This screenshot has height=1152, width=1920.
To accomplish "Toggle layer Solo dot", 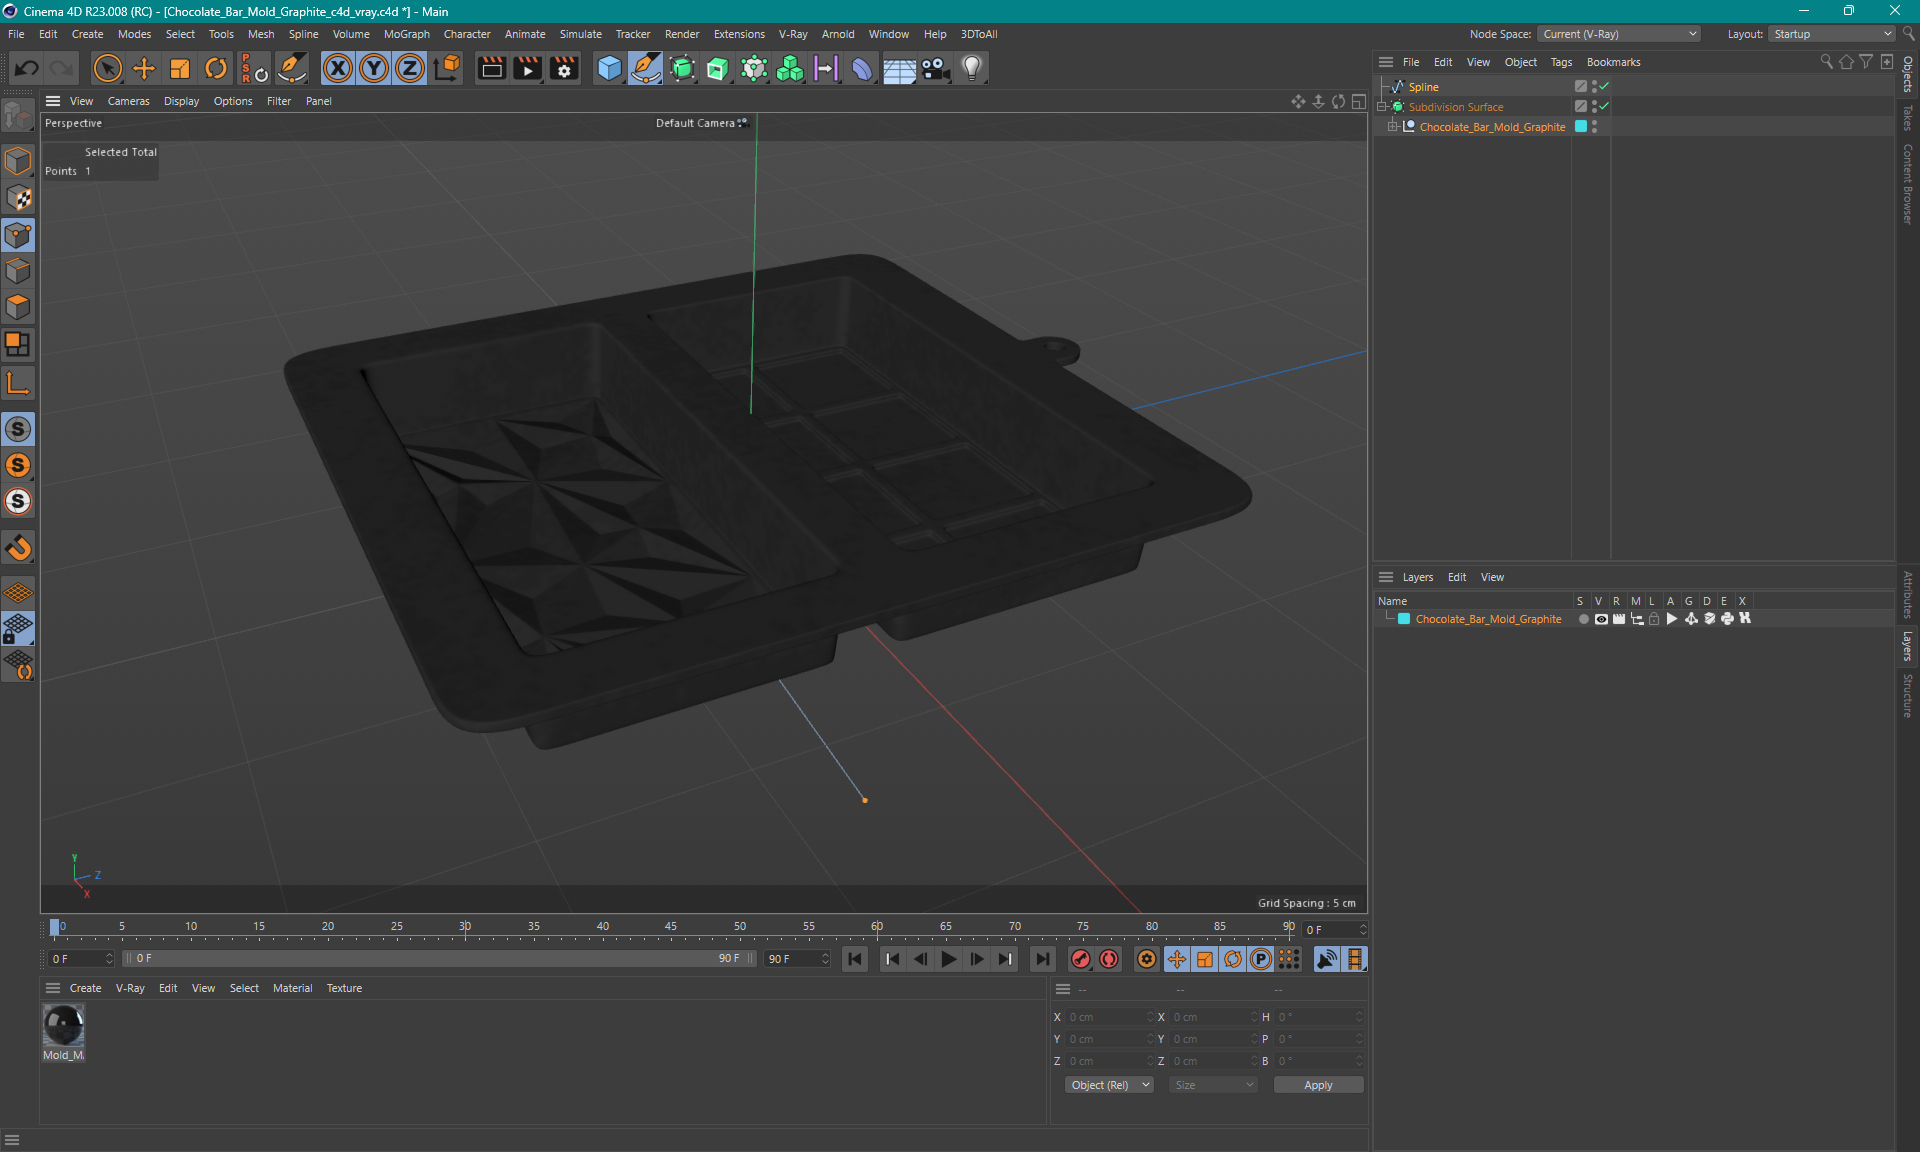I will pyautogui.click(x=1583, y=619).
